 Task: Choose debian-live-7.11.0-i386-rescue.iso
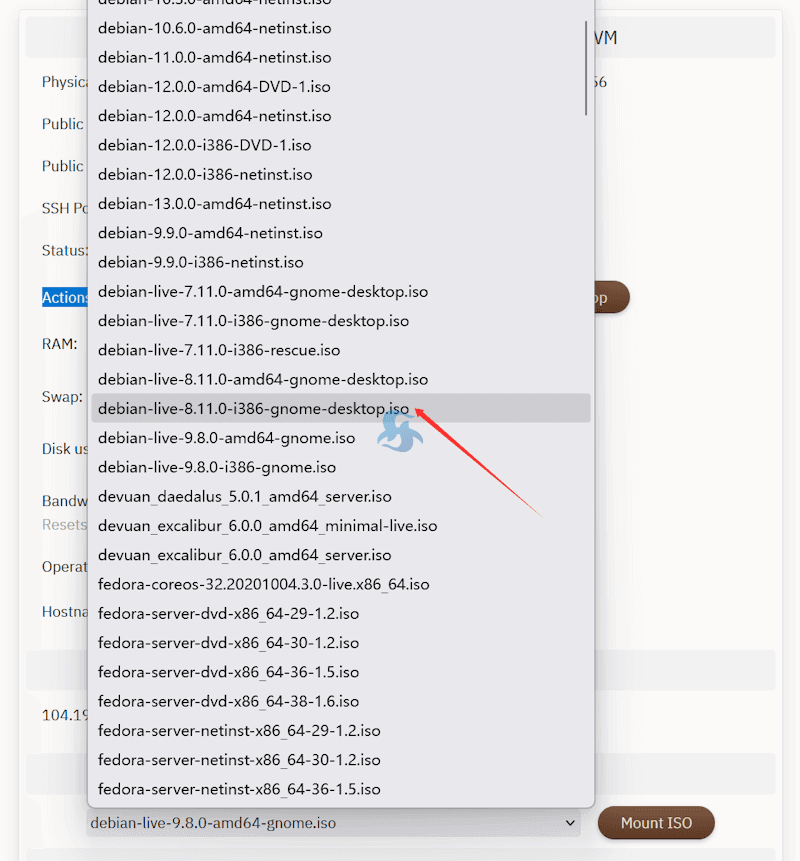pyautogui.click(x=219, y=351)
